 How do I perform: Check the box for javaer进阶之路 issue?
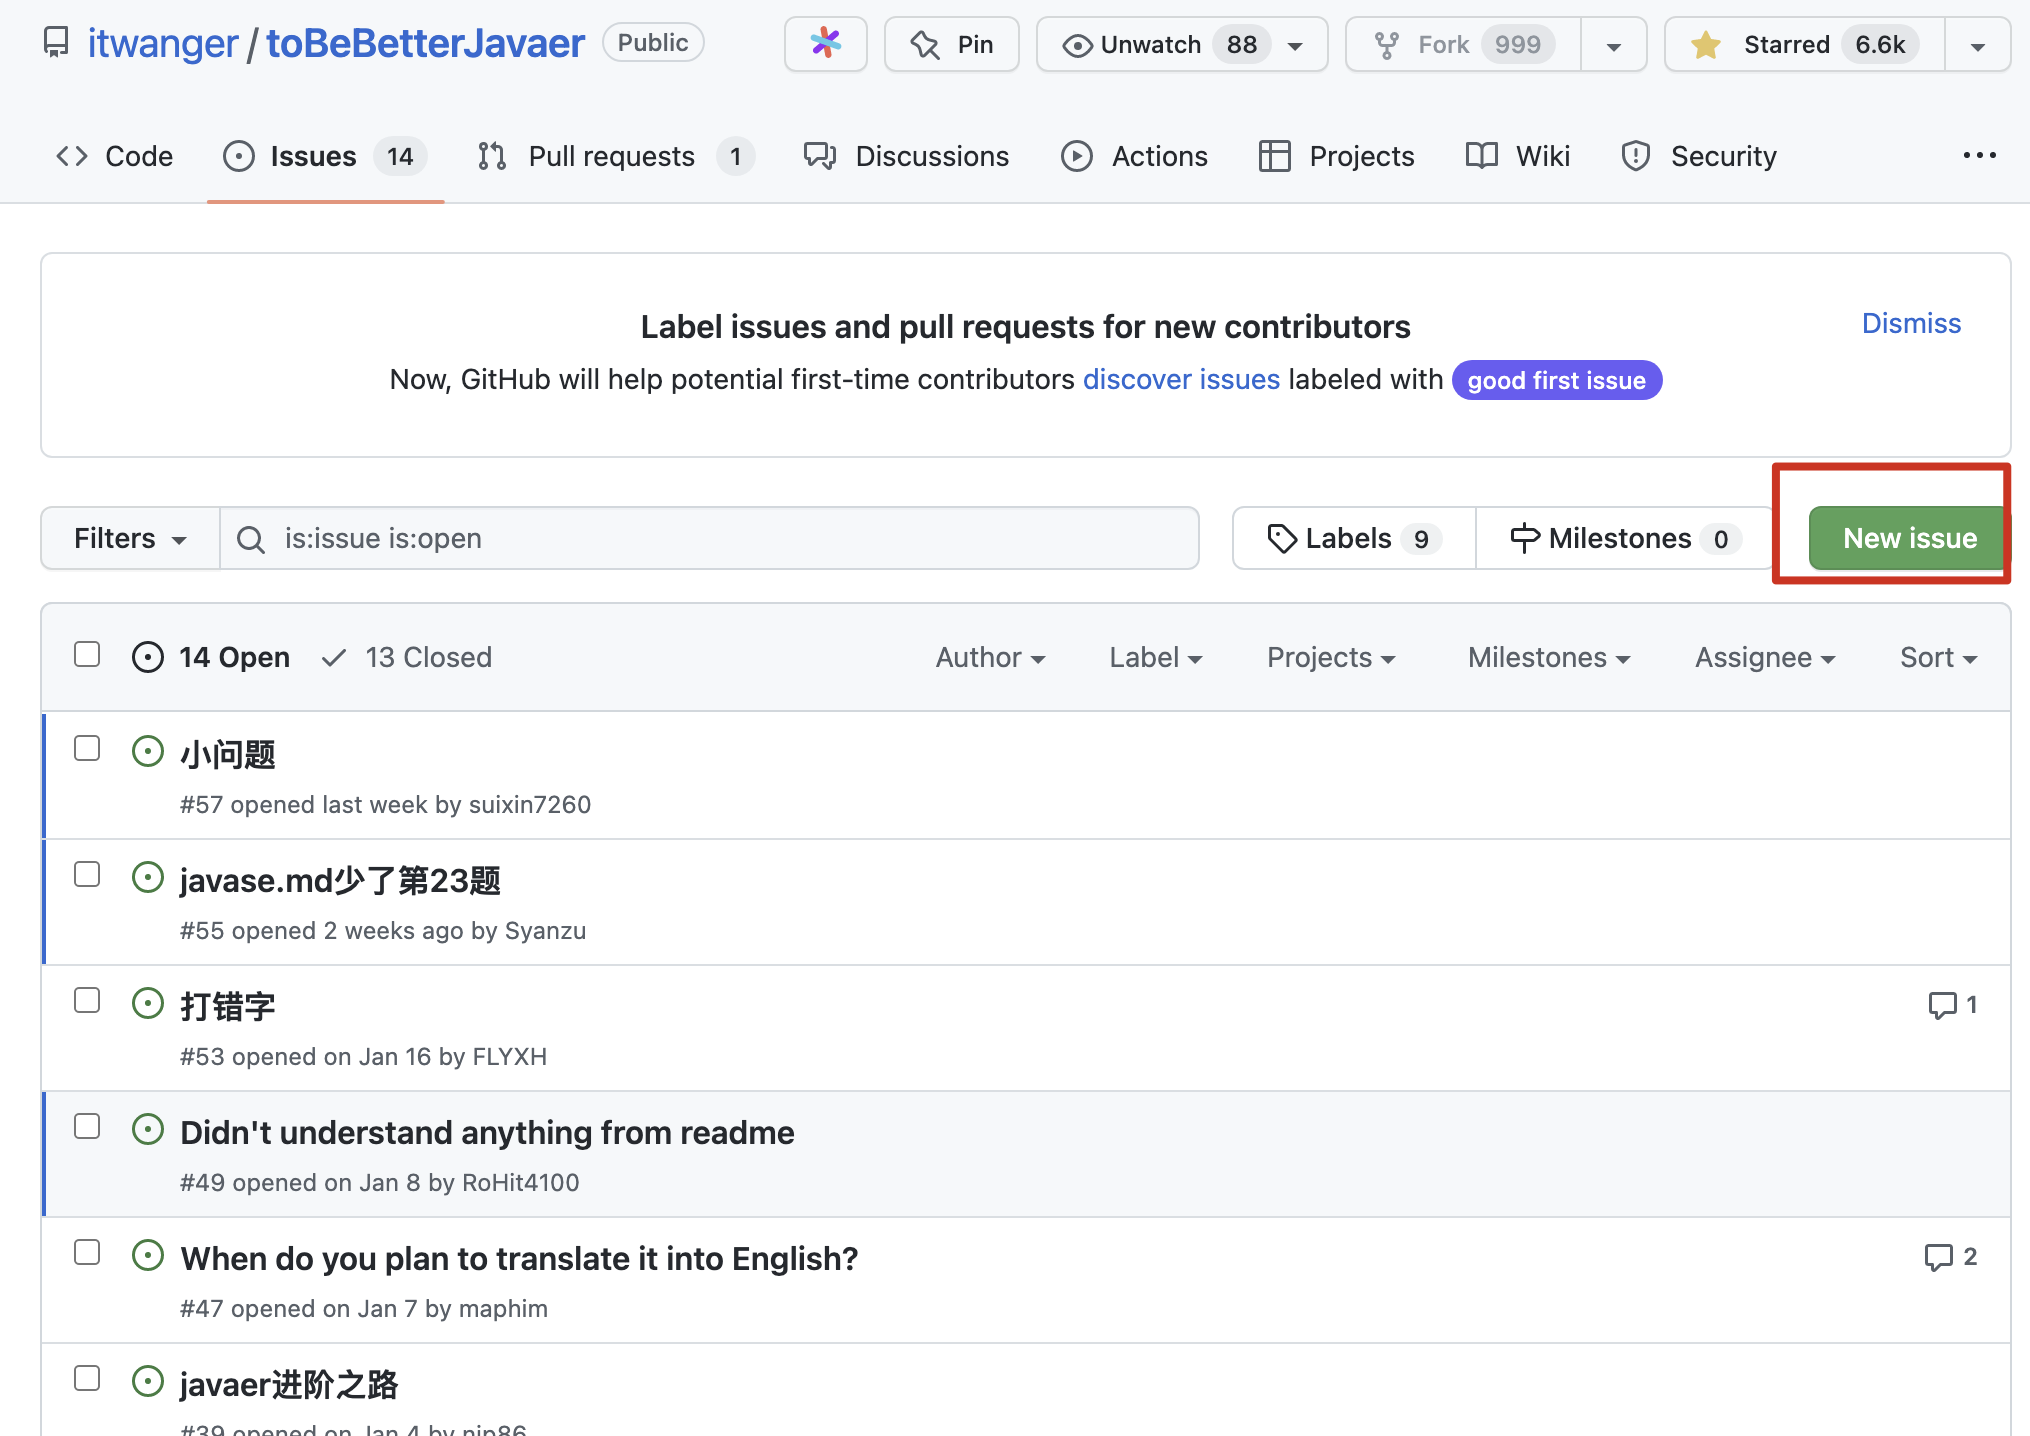coord(87,1378)
